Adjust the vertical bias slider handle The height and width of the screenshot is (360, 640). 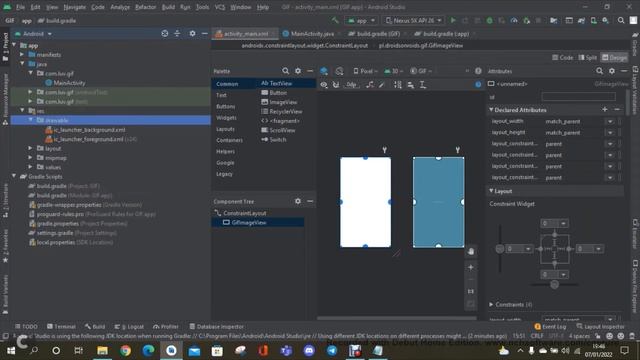[x=500, y=249]
